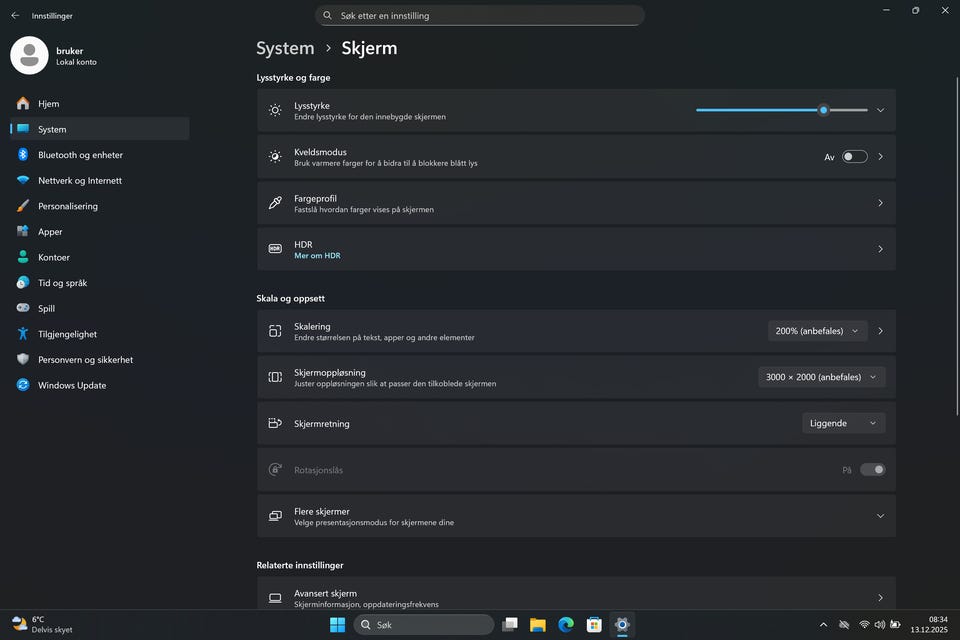Open the Skalering 200% dropdown
The width and height of the screenshot is (960, 640).
[817, 331]
